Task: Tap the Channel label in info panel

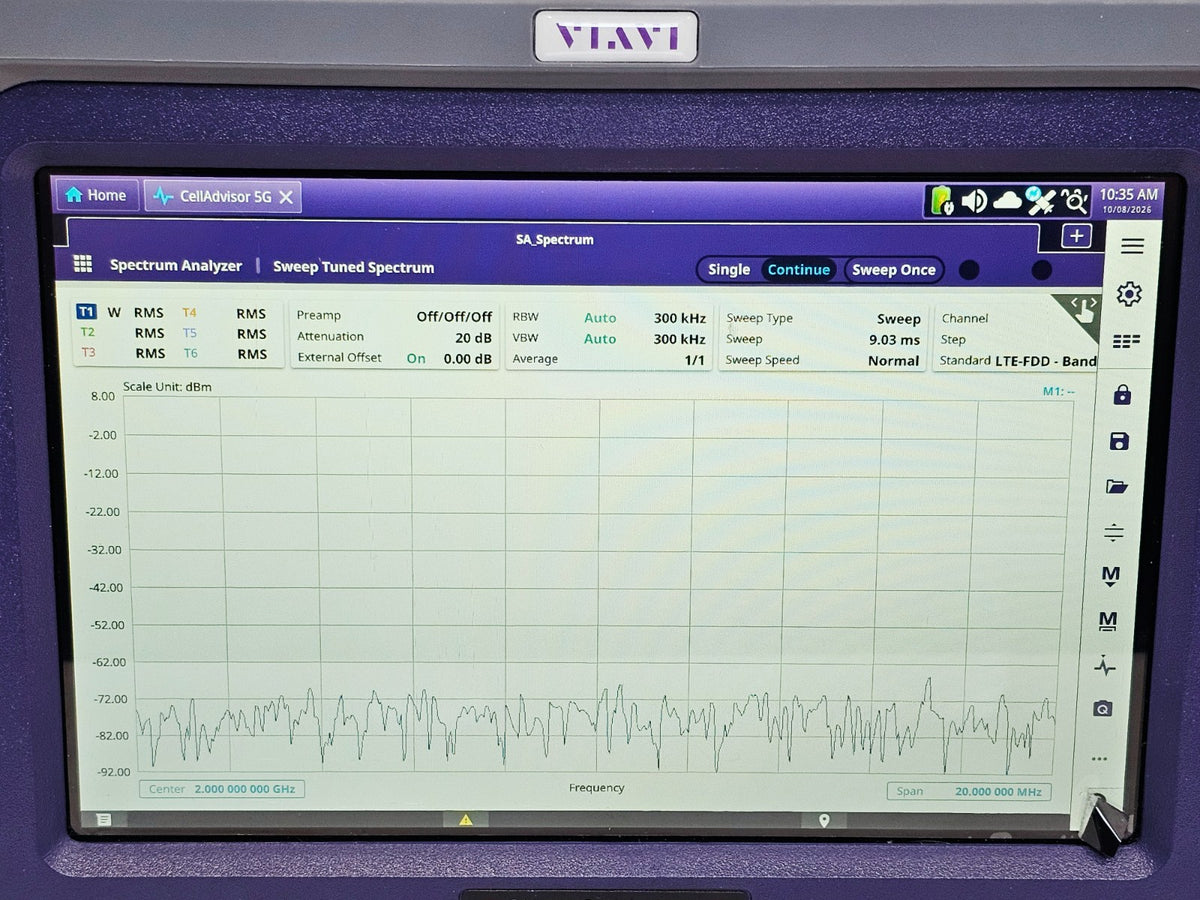Action: (964, 318)
